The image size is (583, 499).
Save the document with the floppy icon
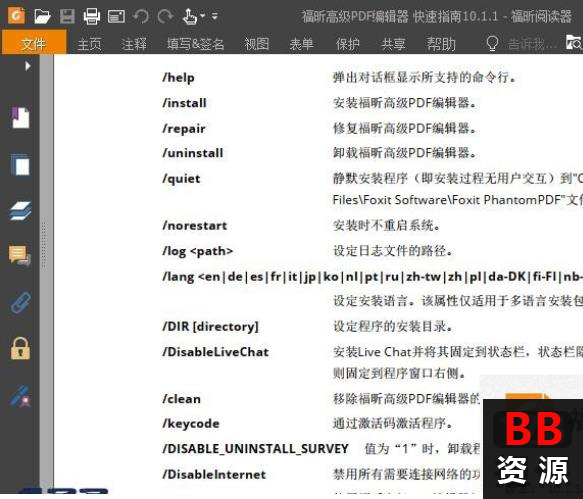coord(67,16)
